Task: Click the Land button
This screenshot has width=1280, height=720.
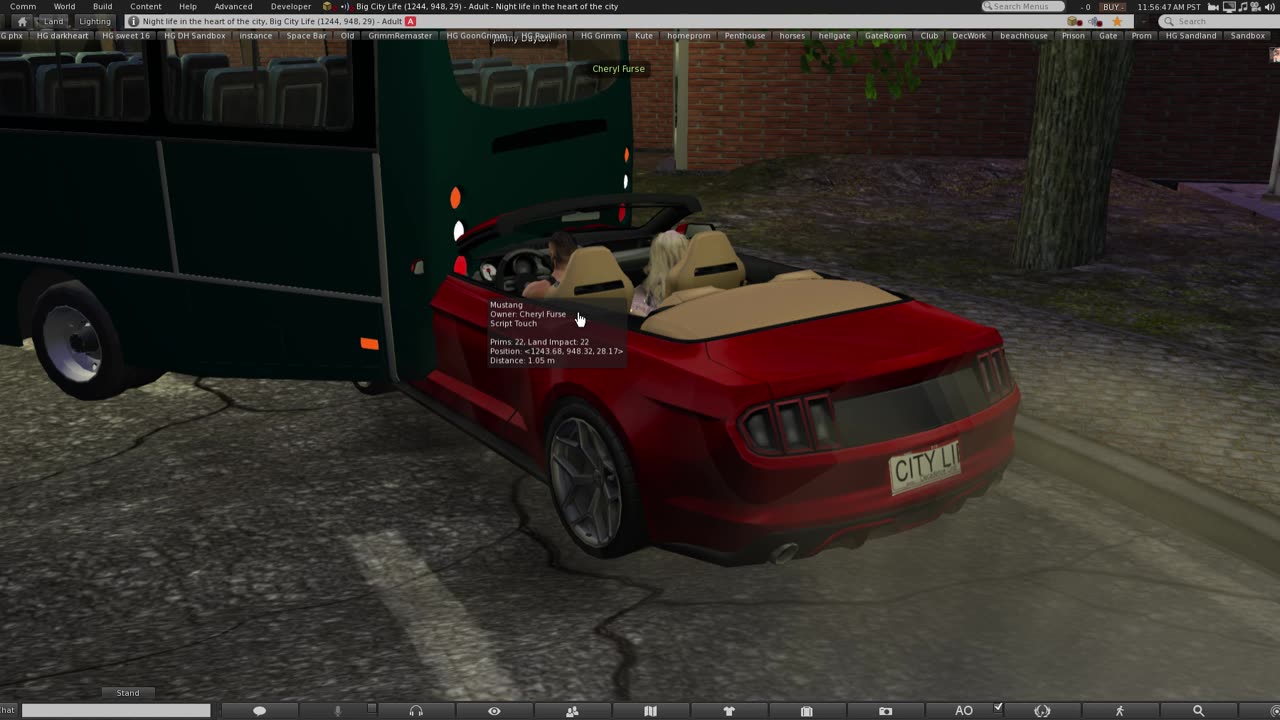Action: click(x=53, y=21)
